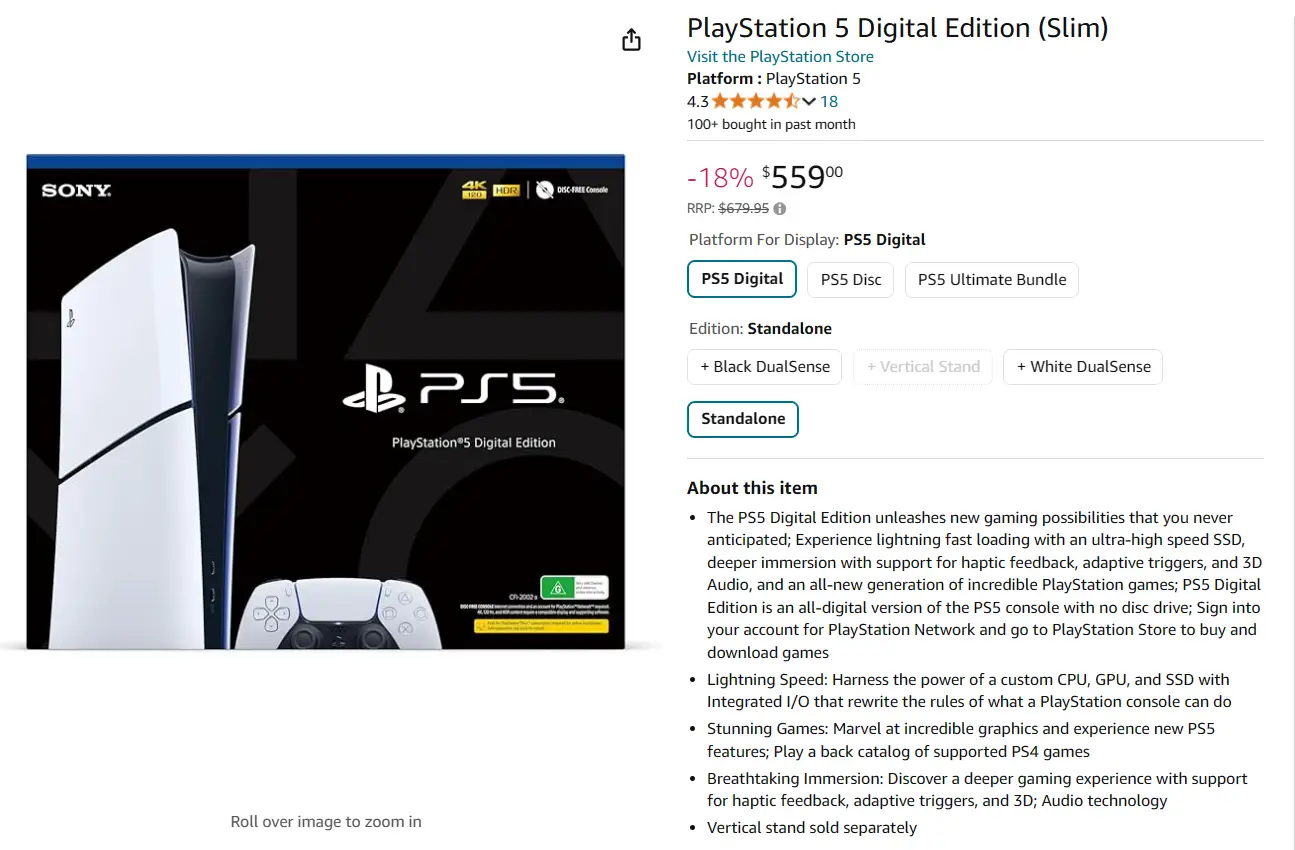Click the RRP info icon
This screenshot has height=850, width=1295.
(780, 209)
